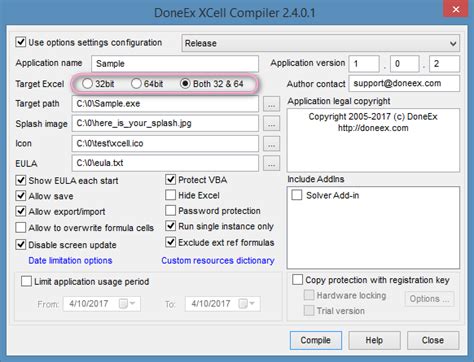Click the Target path text field
This screenshot has width=474, height=362.
point(165,104)
